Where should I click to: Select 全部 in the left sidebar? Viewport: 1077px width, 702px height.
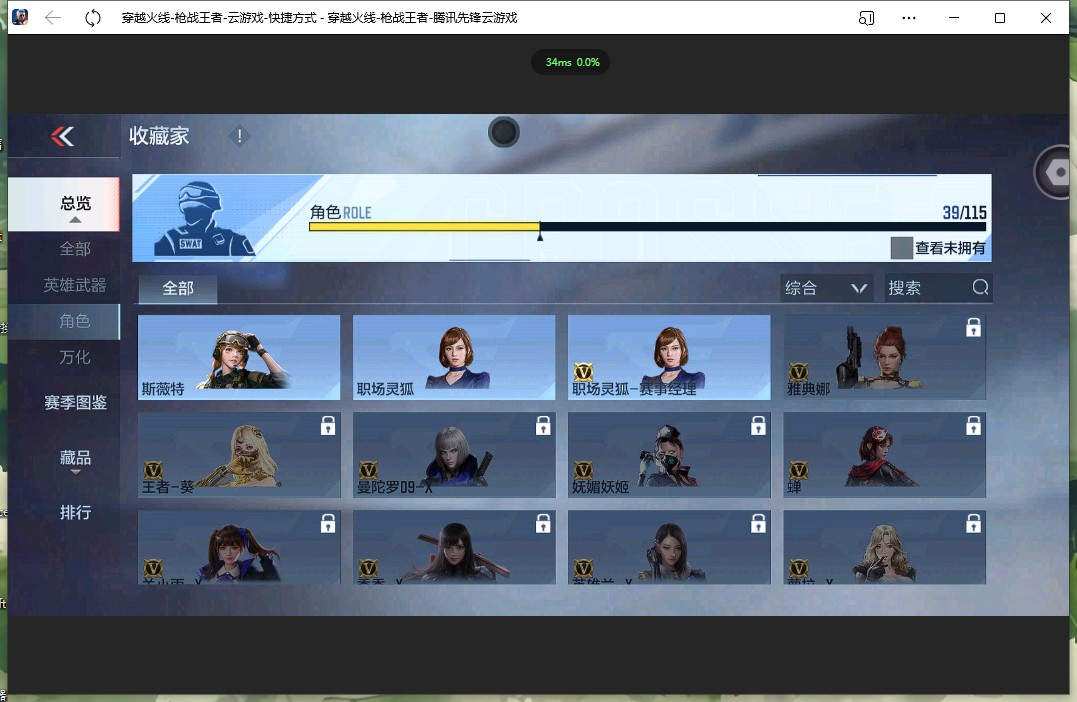(75, 249)
